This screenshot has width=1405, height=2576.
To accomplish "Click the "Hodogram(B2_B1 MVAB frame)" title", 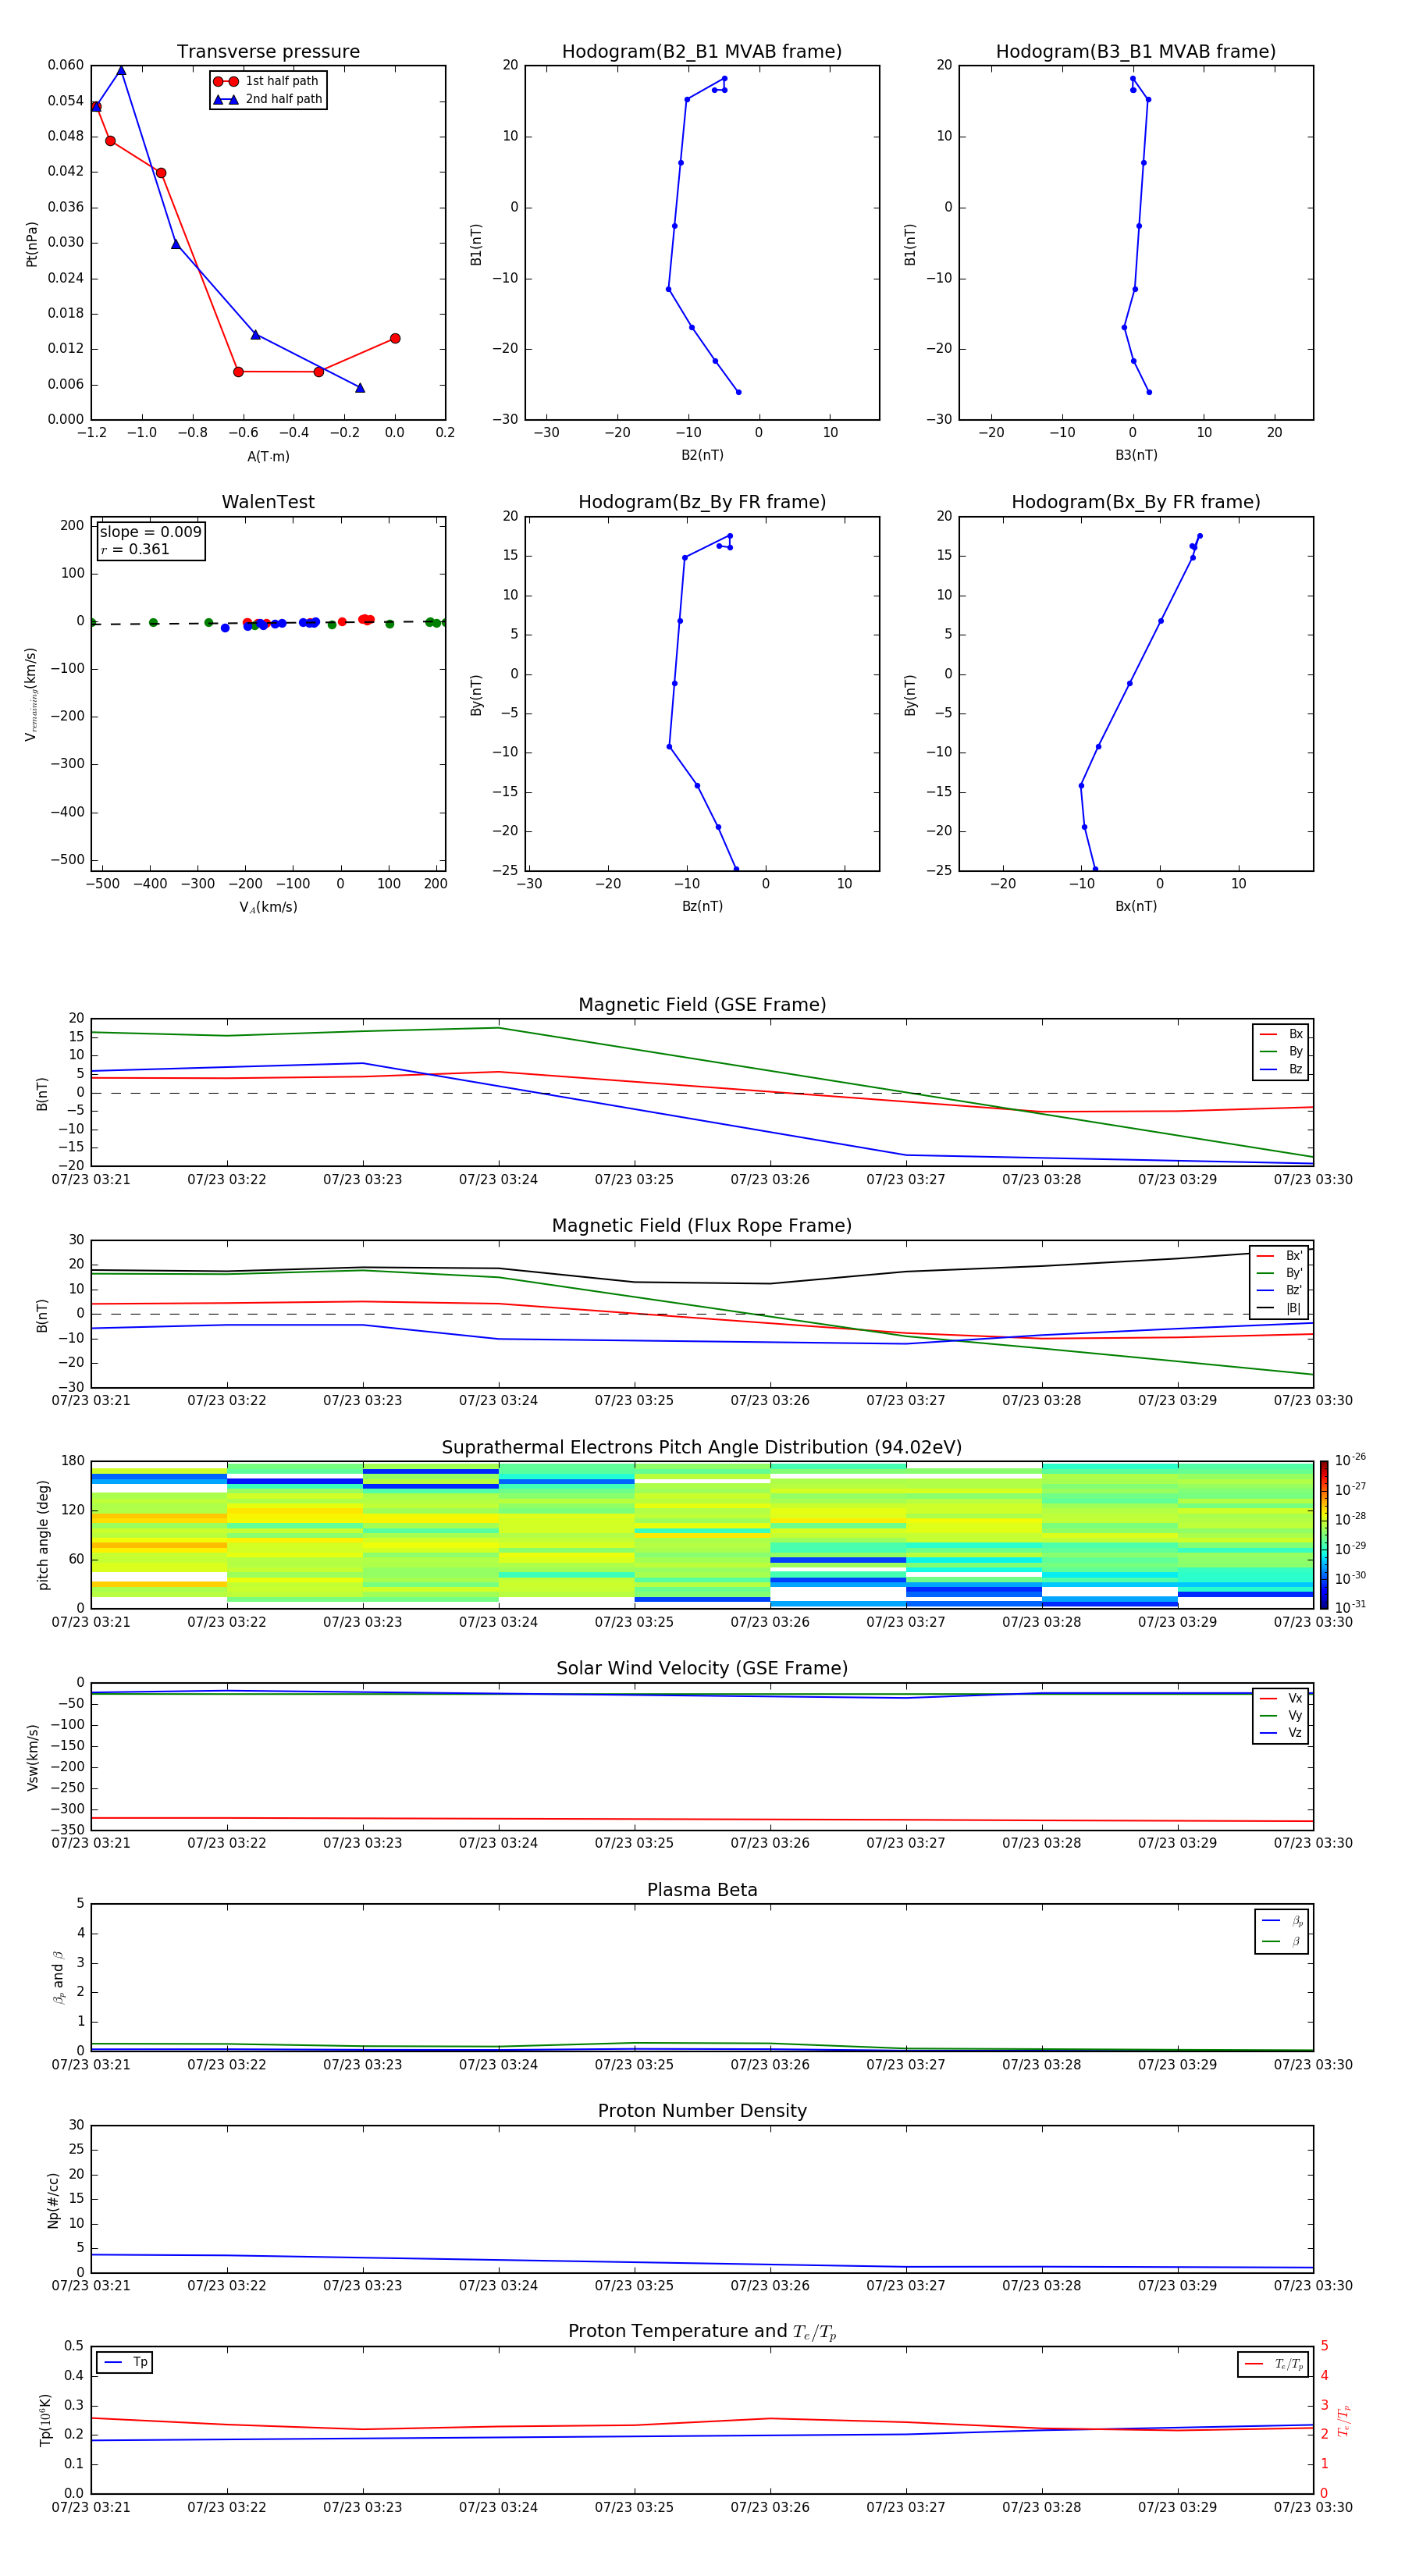I will tap(702, 52).
